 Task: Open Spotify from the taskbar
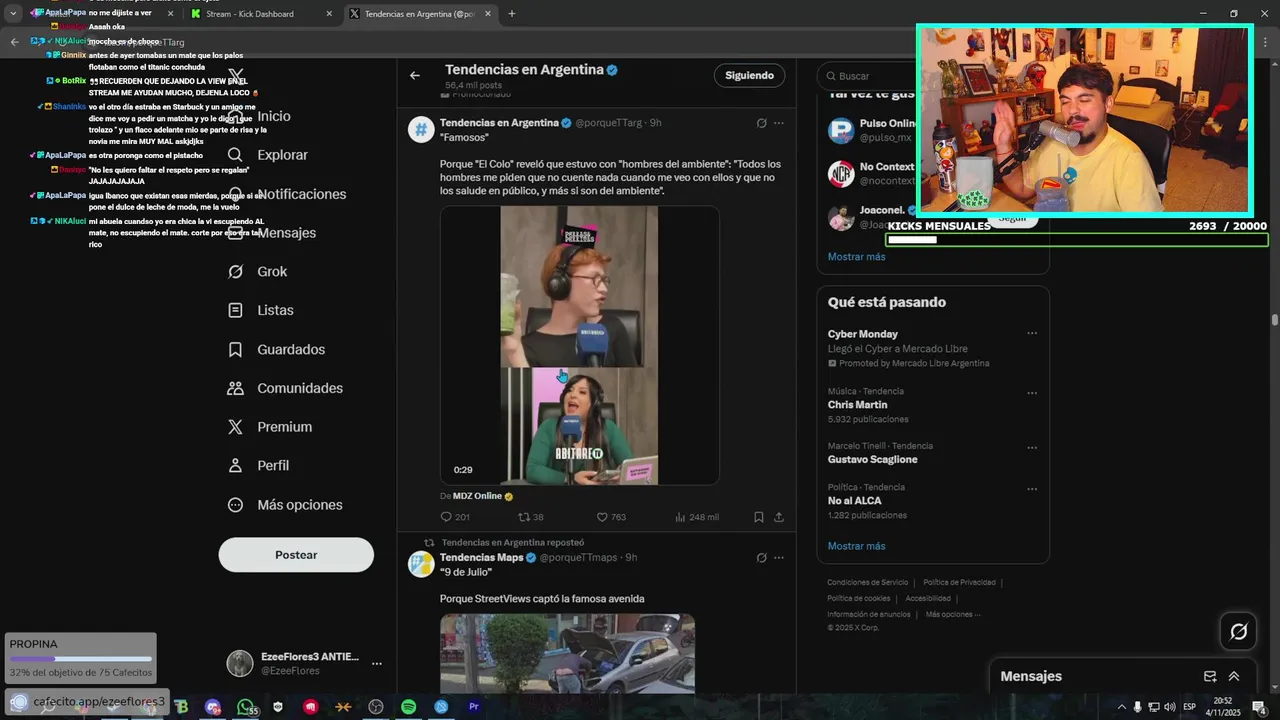tap(408, 707)
